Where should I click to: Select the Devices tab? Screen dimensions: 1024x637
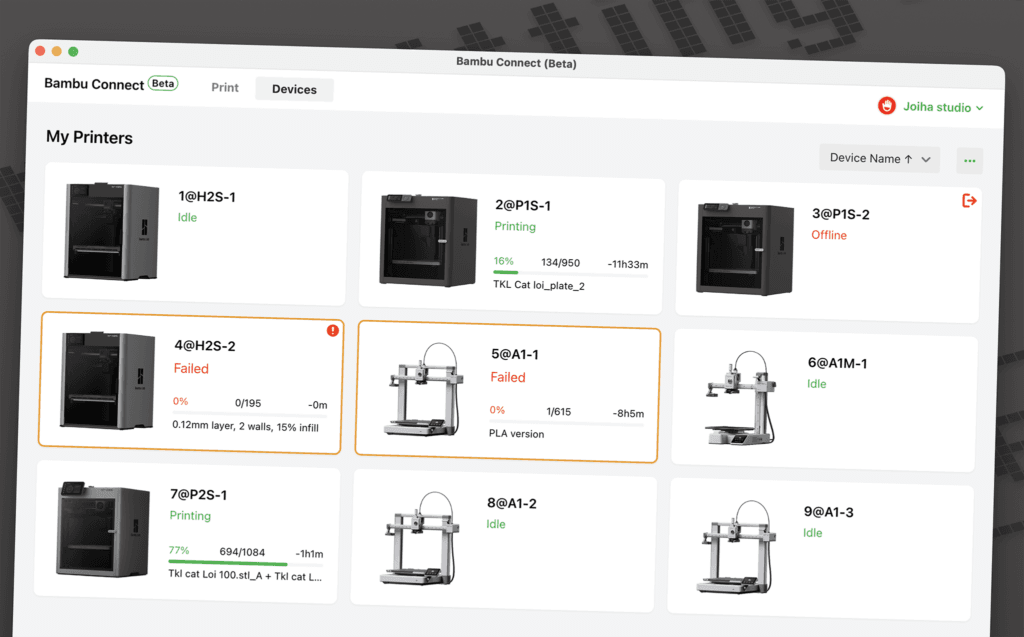(293, 89)
